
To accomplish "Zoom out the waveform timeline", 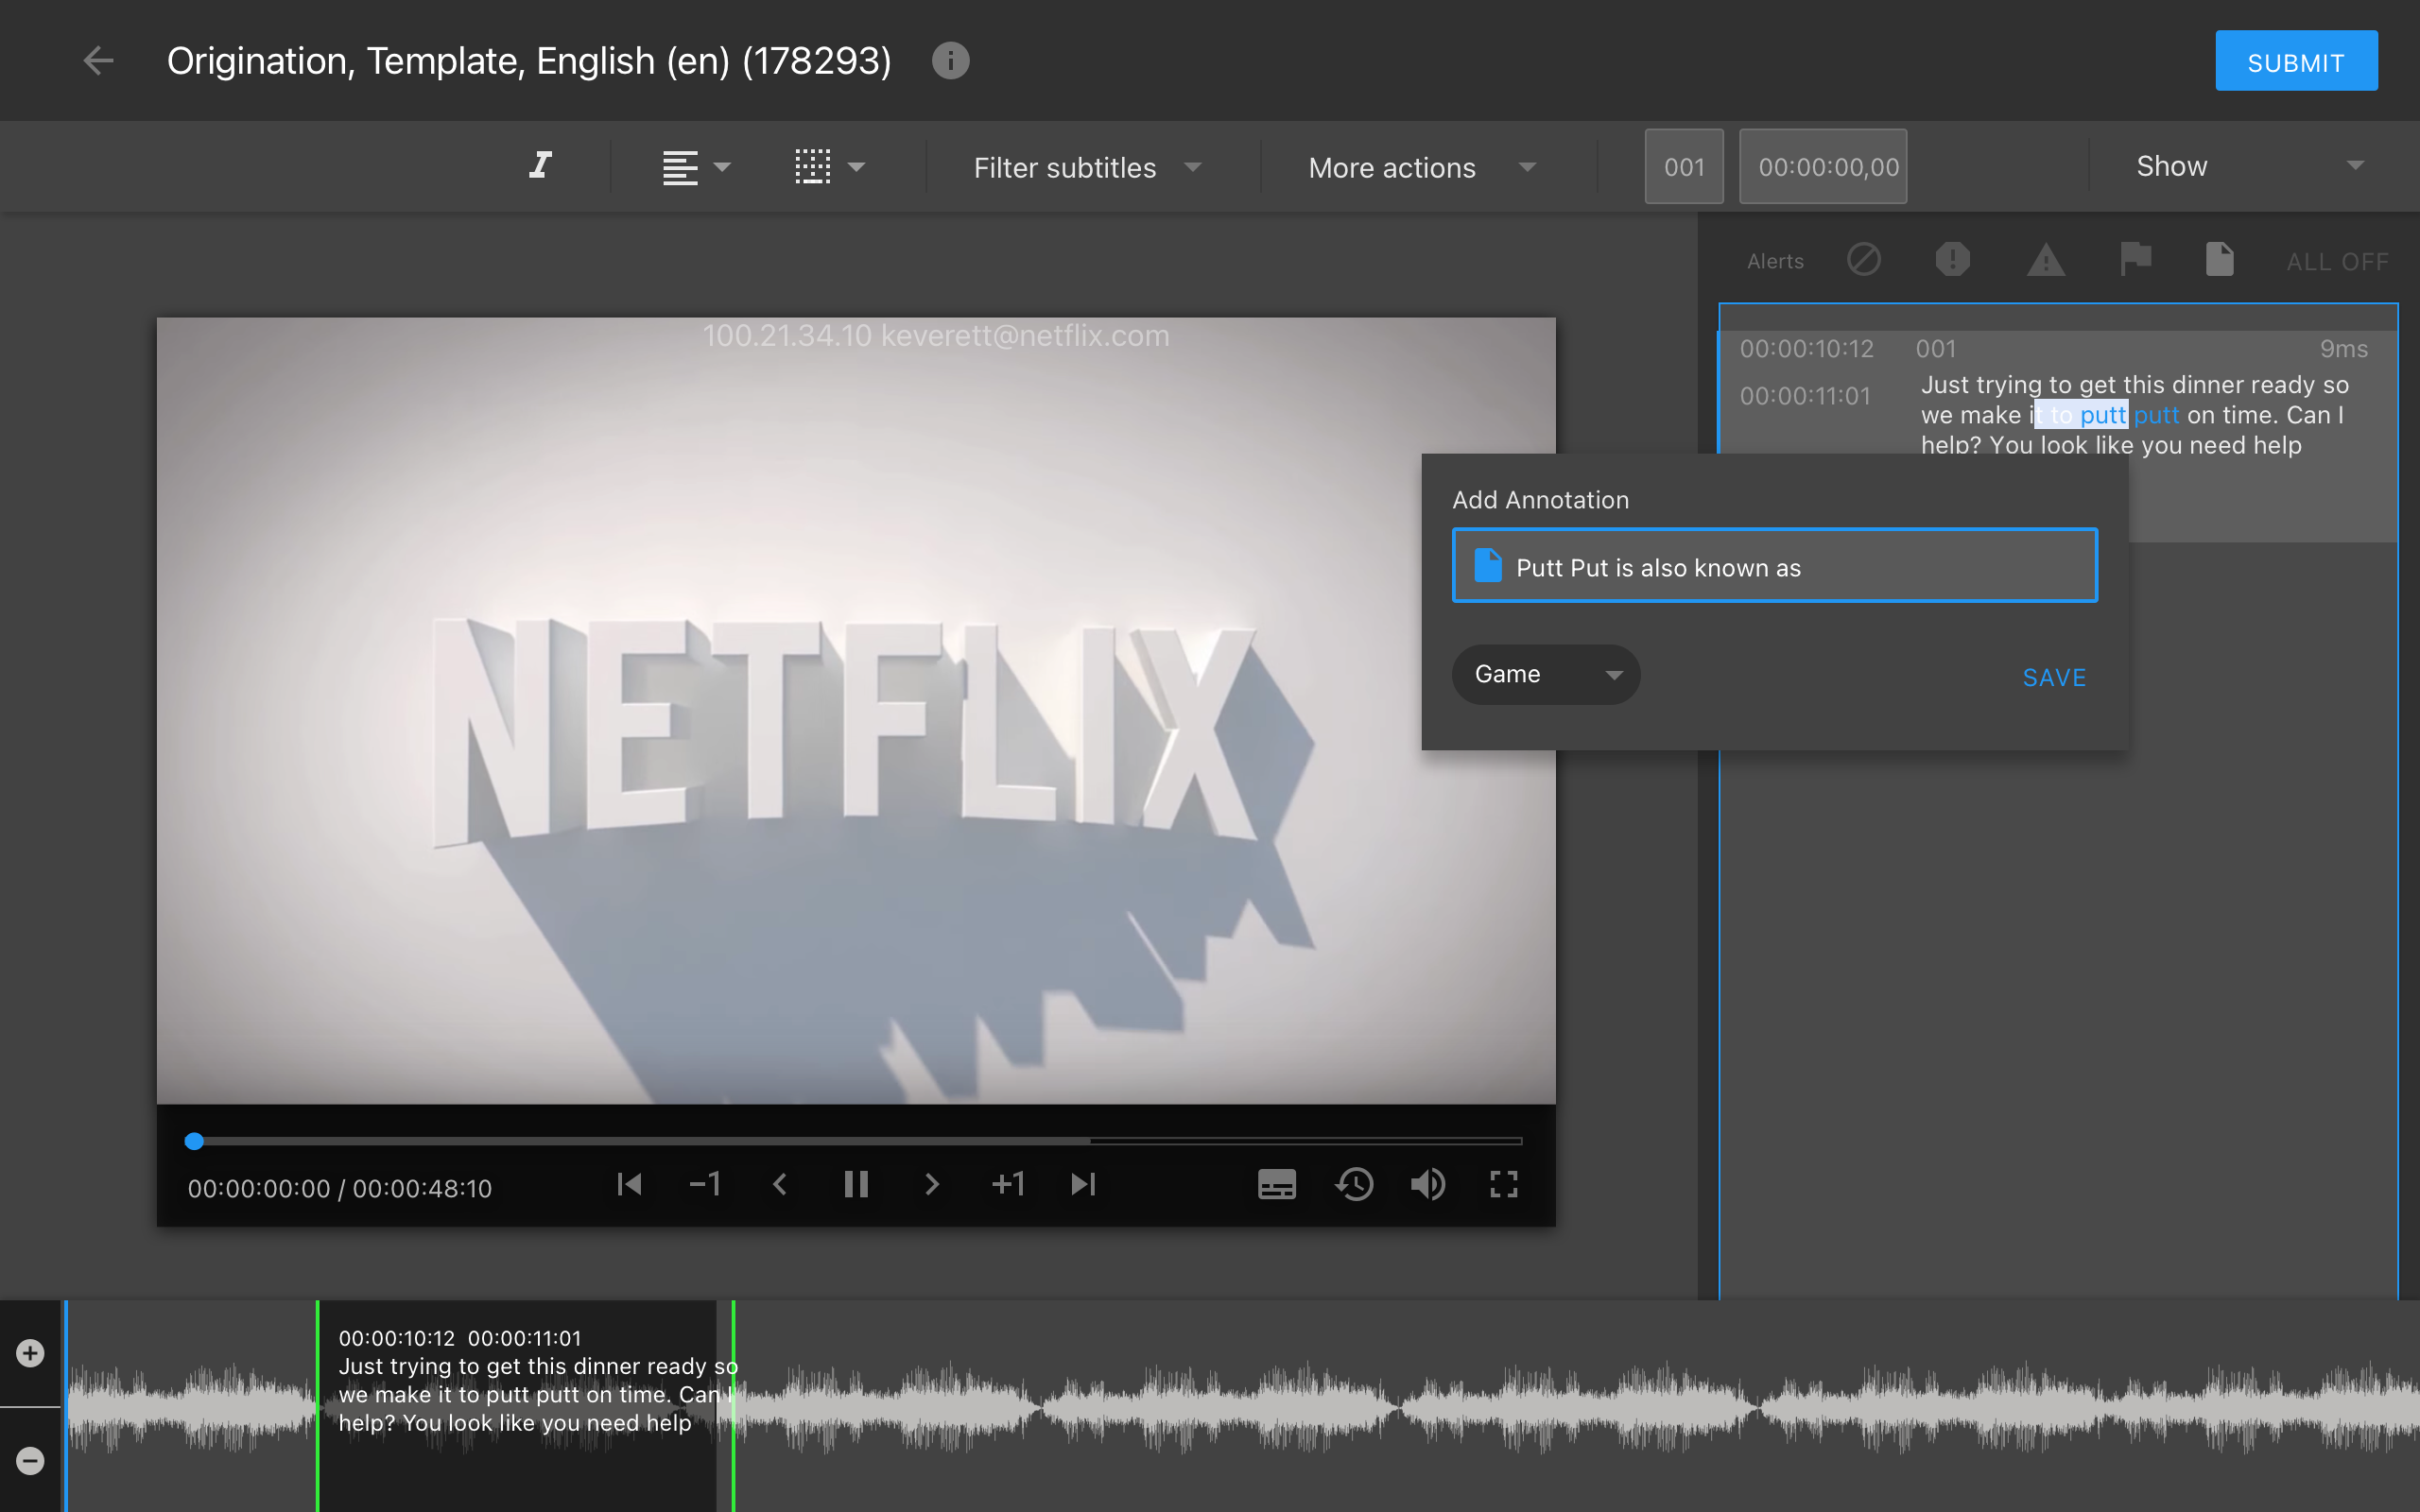I will tap(30, 1461).
